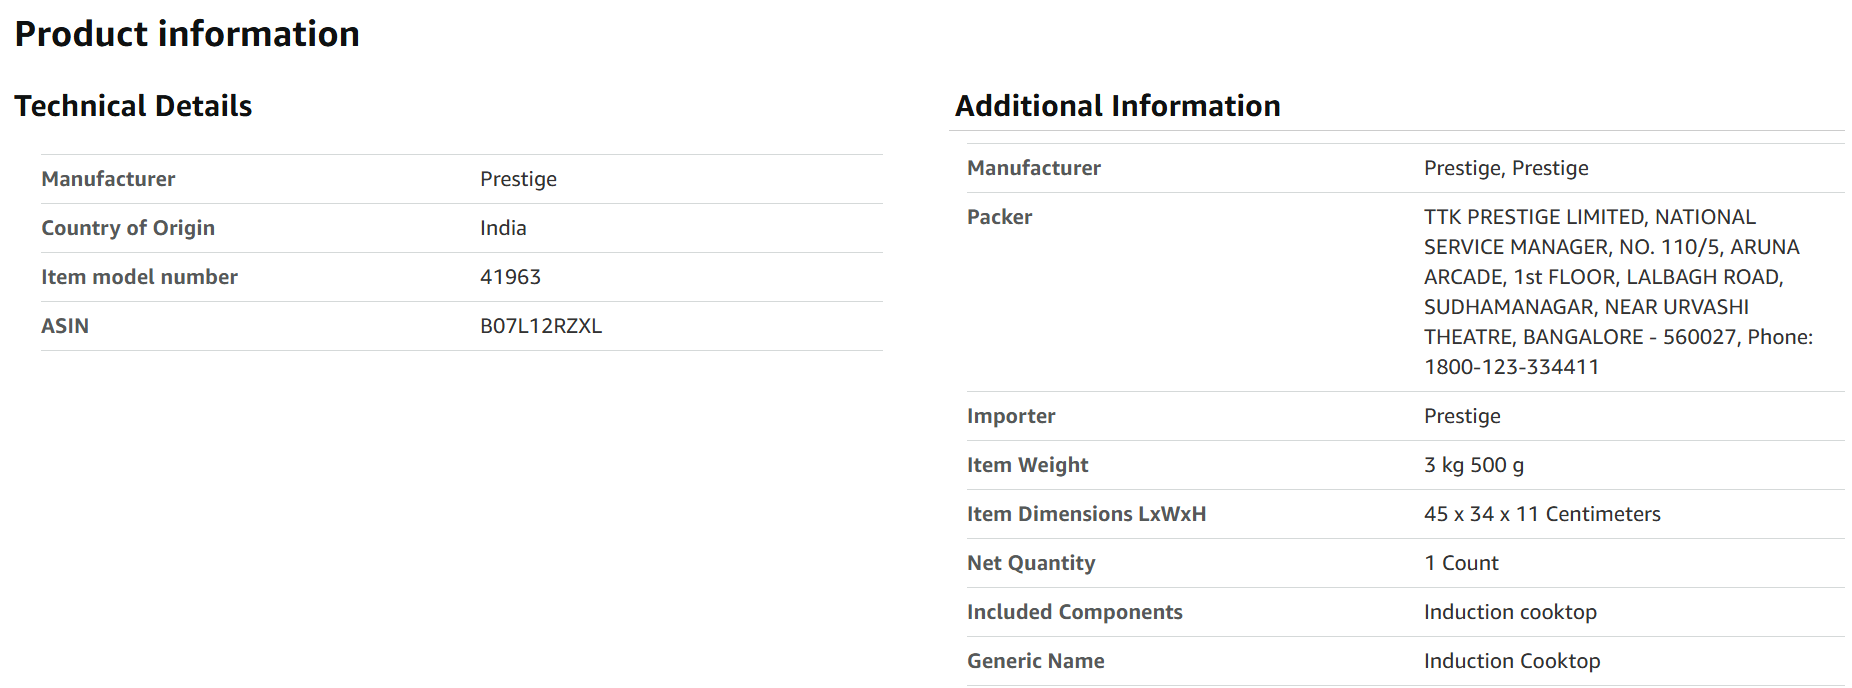The image size is (1852, 688).
Task: Click 45 x 34 x 11 Centimeters value
Action: tap(1542, 514)
